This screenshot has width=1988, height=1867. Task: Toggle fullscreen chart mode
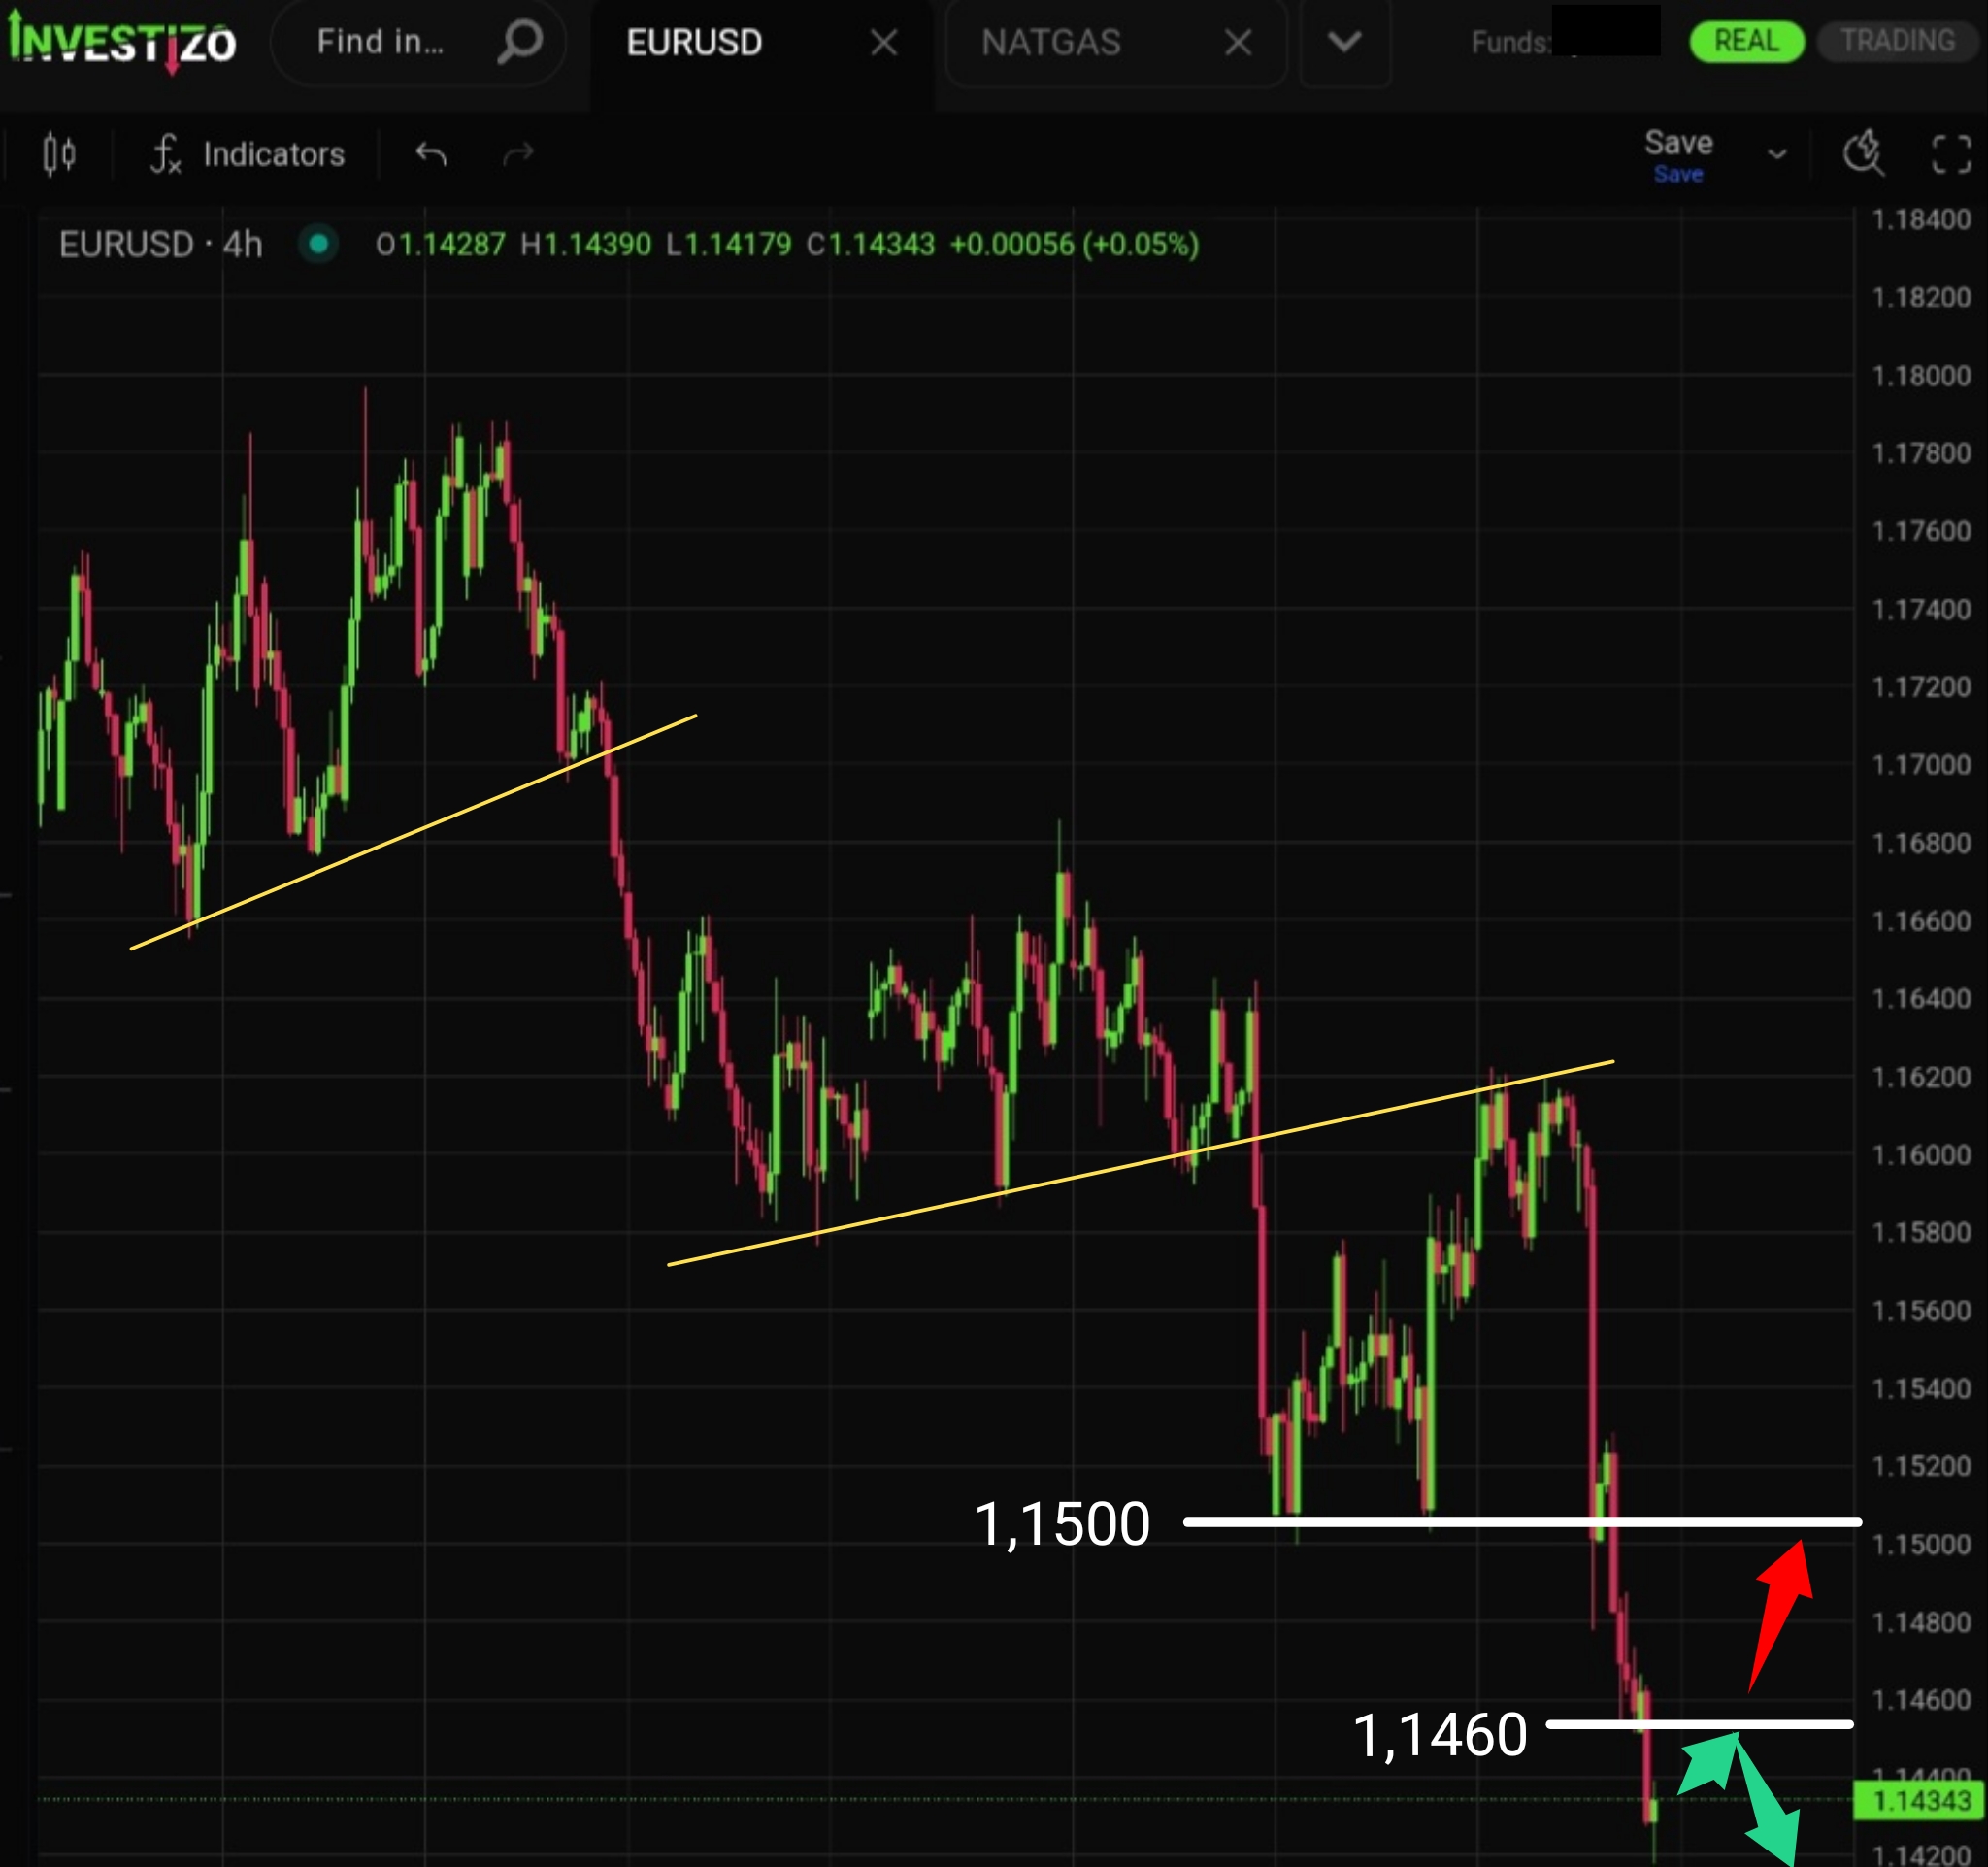[1951, 155]
